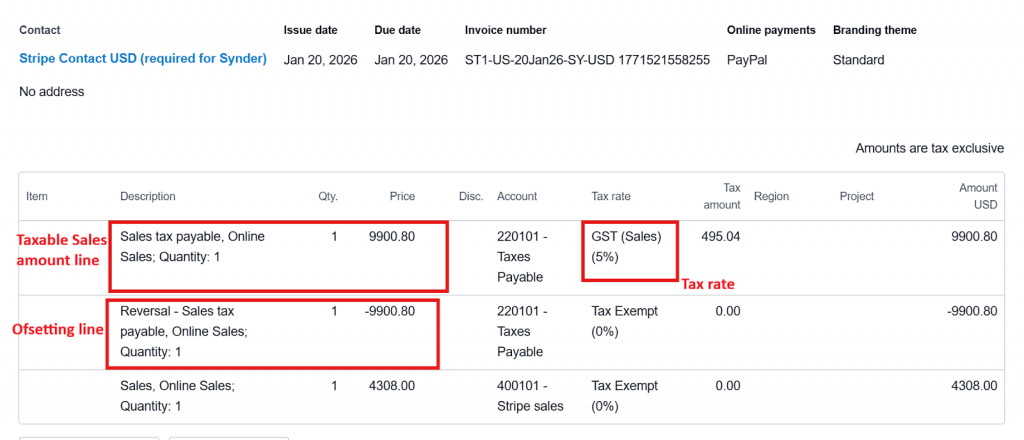Select the invoice number ST1-US-20Jan26-SY-USD
The height and width of the screenshot is (440, 1024).
pyautogui.click(x=587, y=60)
